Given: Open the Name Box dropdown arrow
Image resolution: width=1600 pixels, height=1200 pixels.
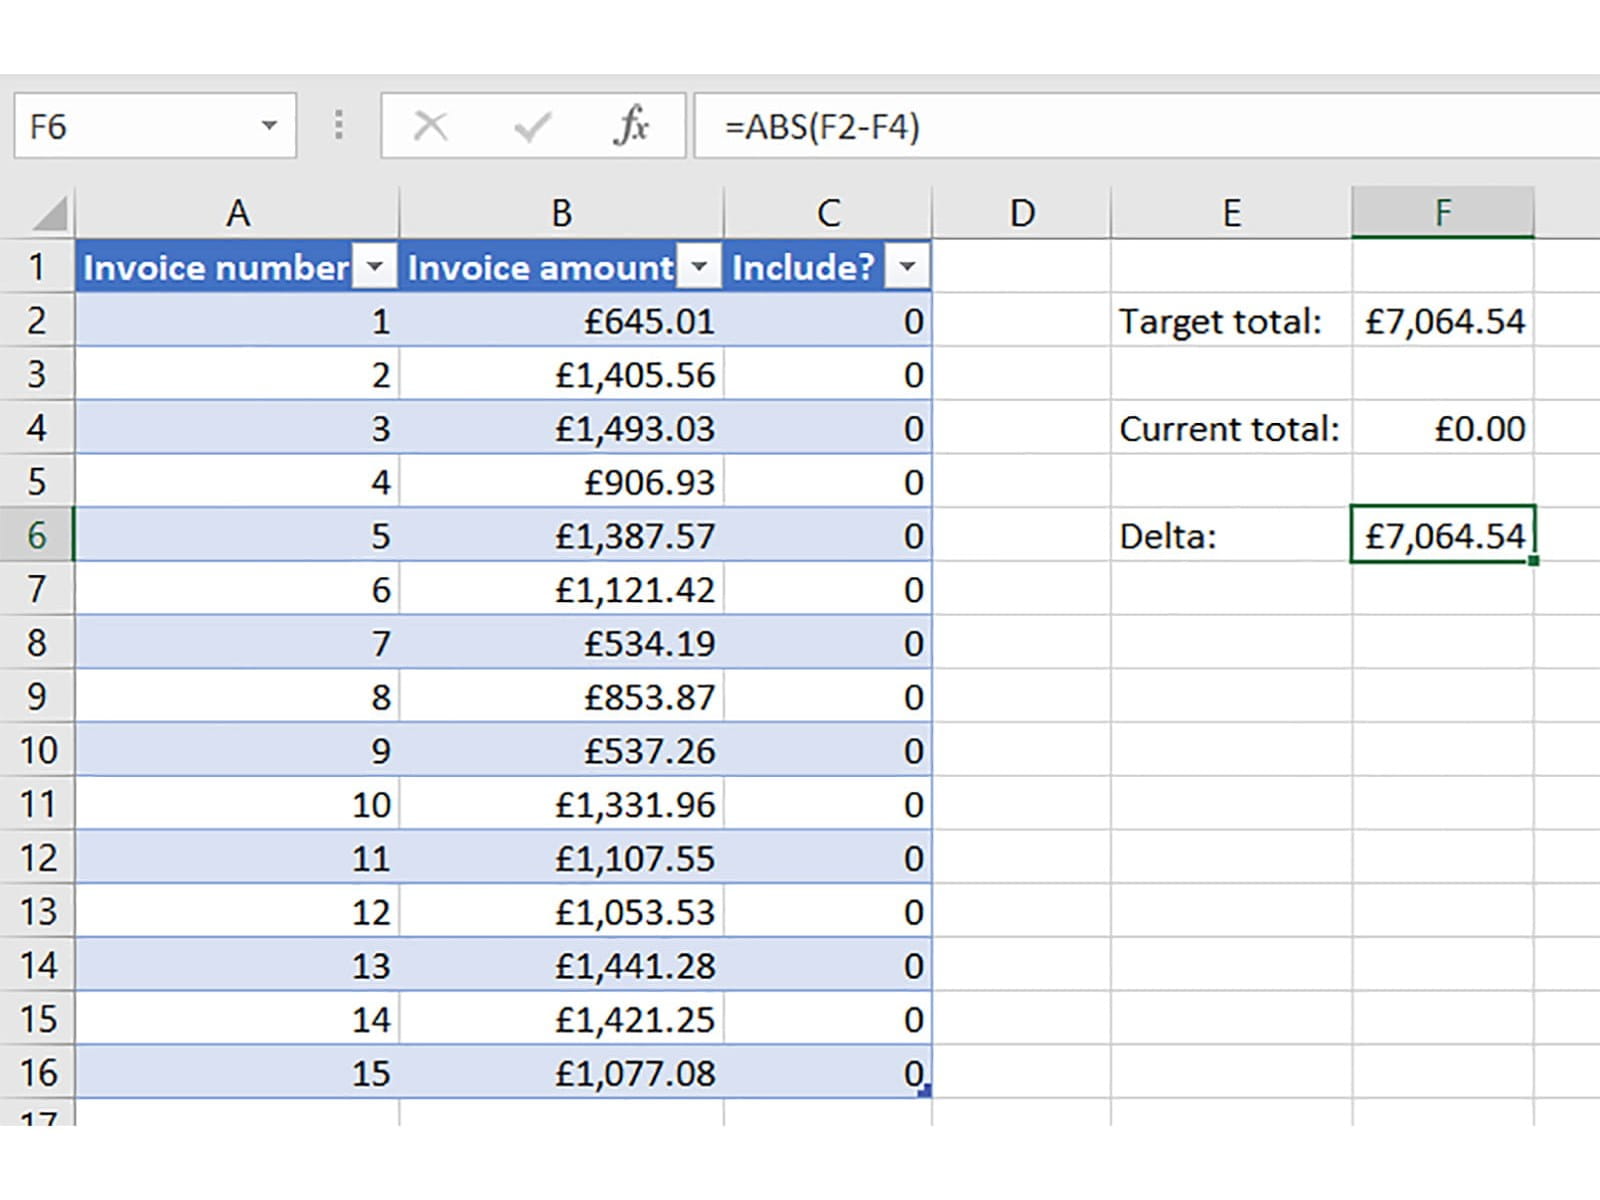Looking at the screenshot, I should coord(269,126).
